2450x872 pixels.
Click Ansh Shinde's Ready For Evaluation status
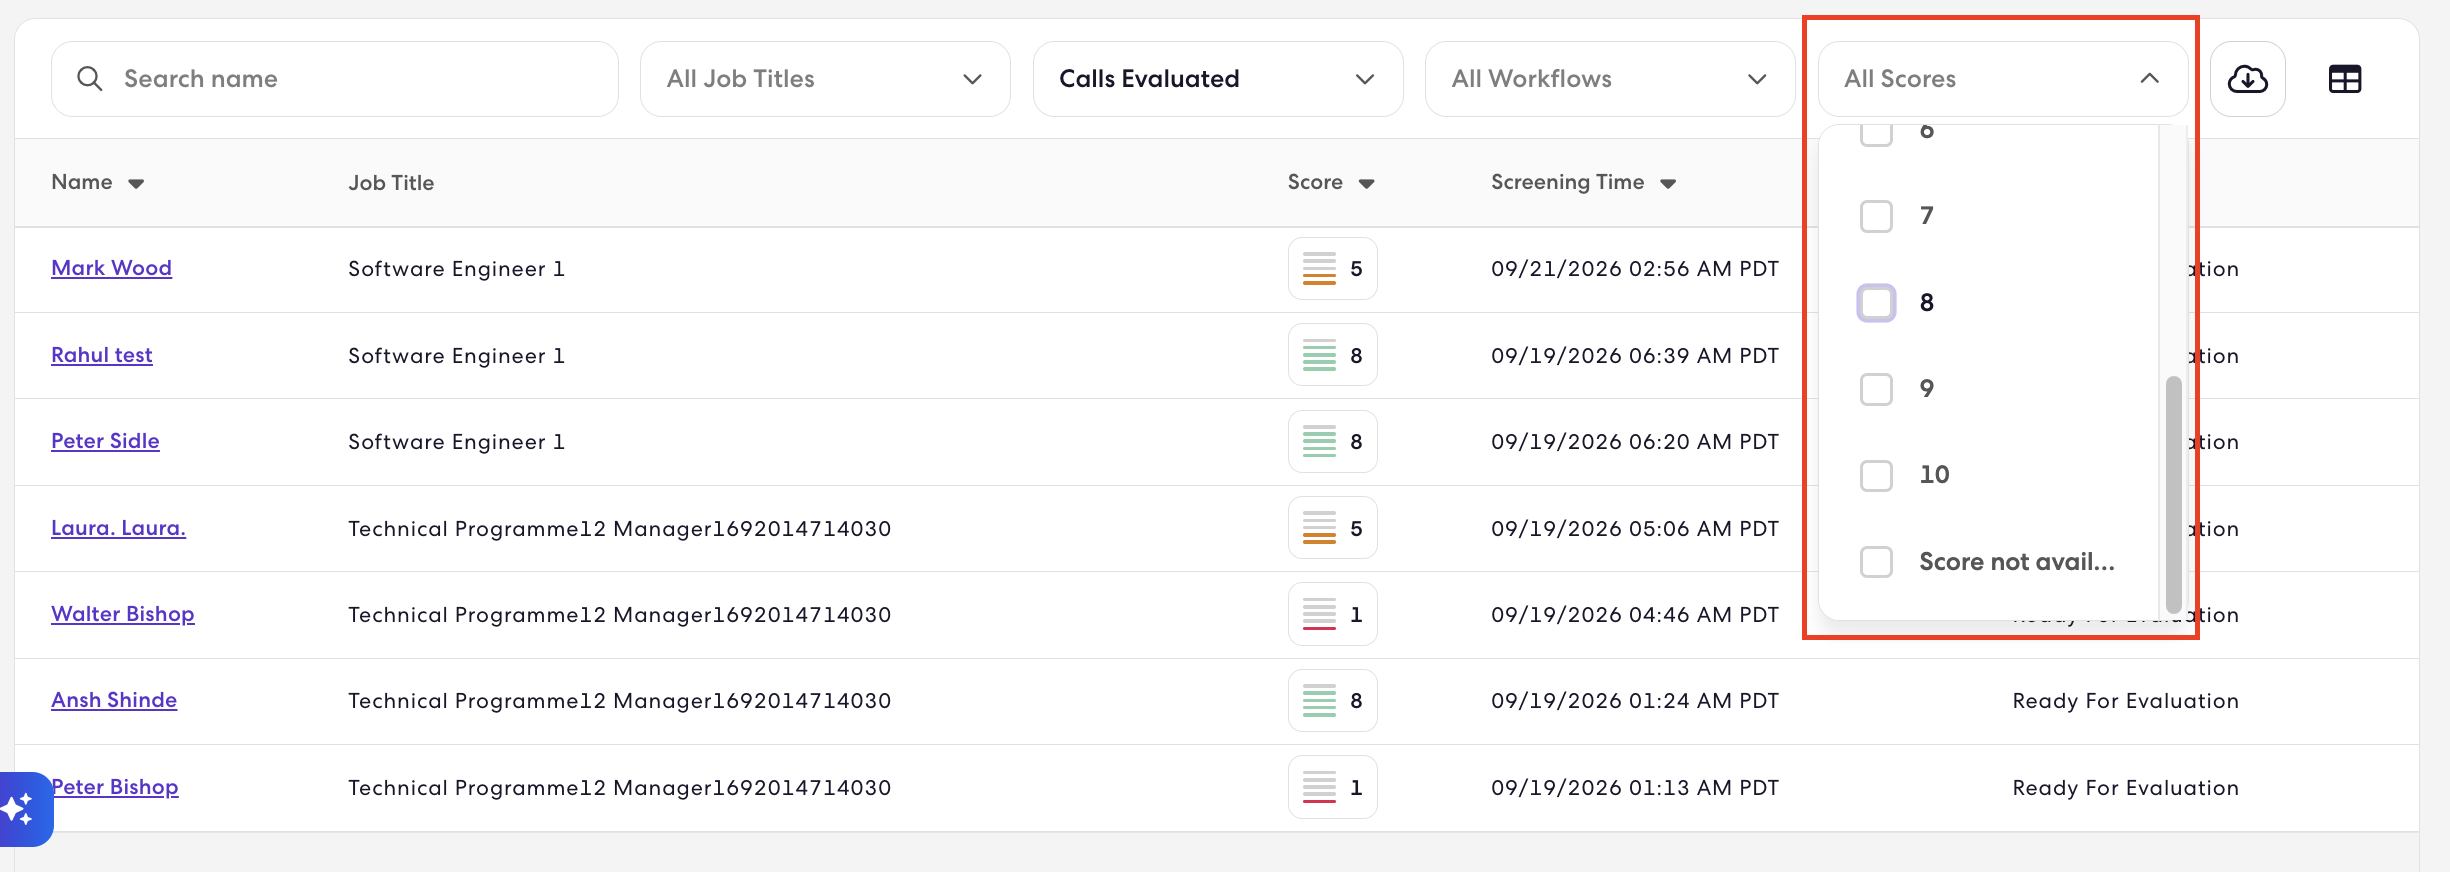[2125, 701]
